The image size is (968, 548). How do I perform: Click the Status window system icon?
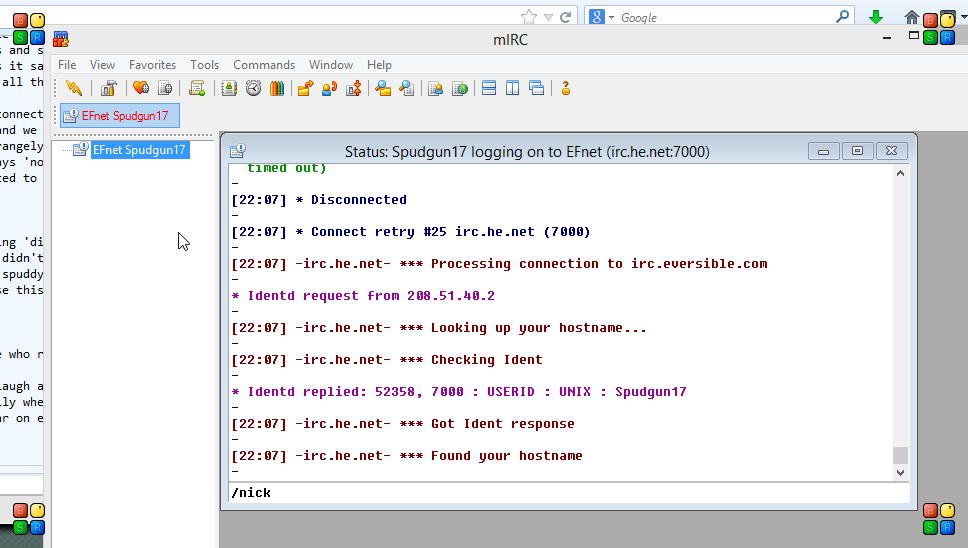pyautogui.click(x=238, y=151)
